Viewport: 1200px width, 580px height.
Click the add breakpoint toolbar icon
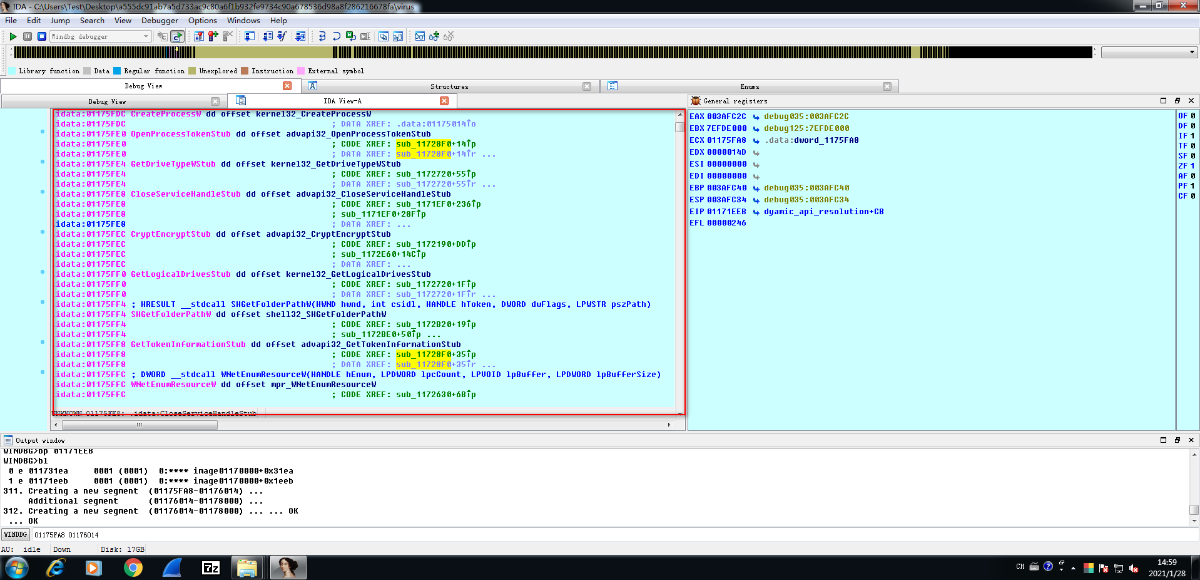tap(213, 36)
